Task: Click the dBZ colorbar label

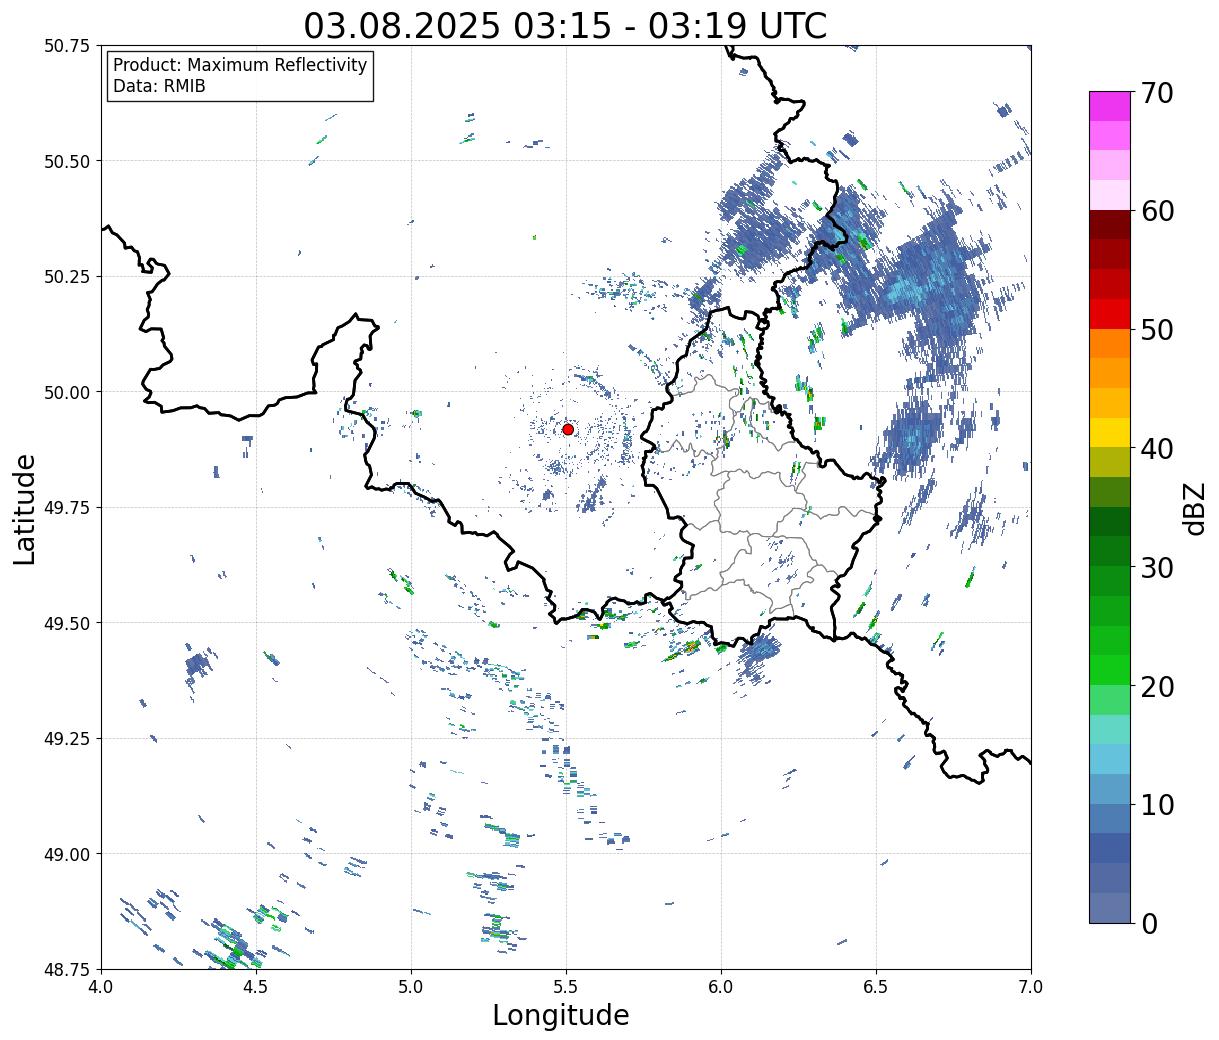Action: [1194, 507]
